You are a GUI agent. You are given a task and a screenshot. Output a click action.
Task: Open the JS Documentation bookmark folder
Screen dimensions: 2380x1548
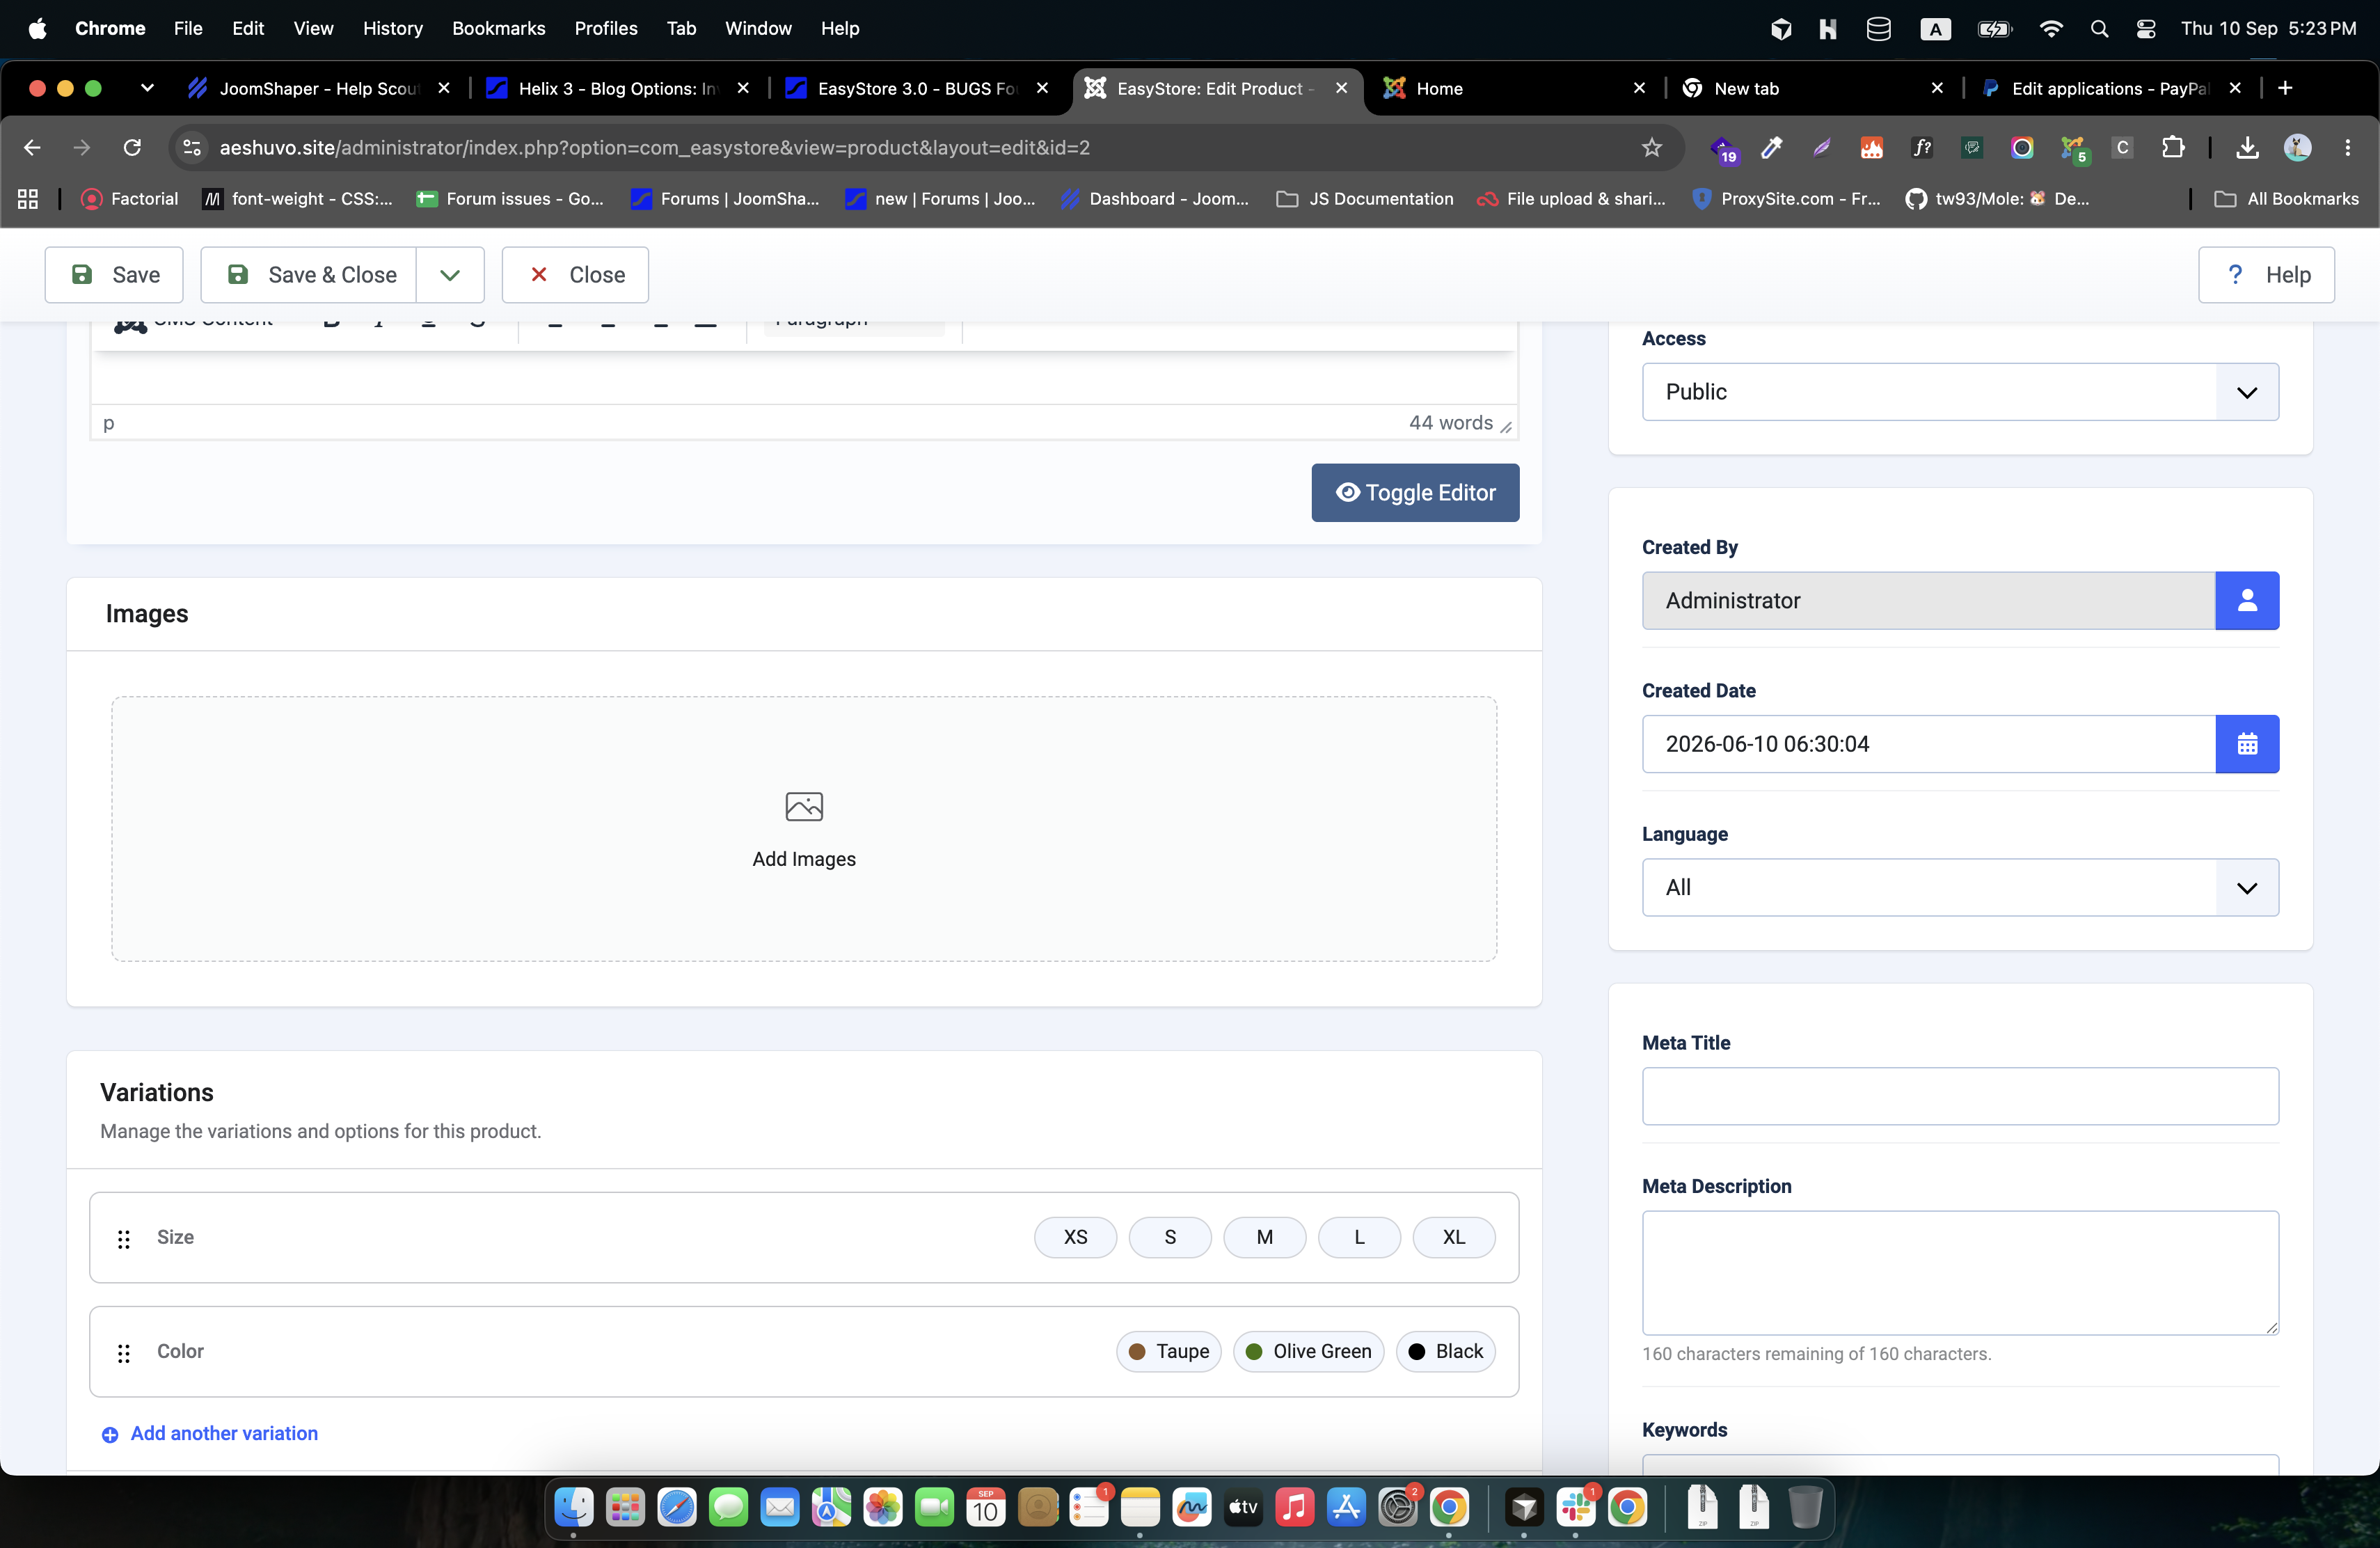pyautogui.click(x=1365, y=199)
